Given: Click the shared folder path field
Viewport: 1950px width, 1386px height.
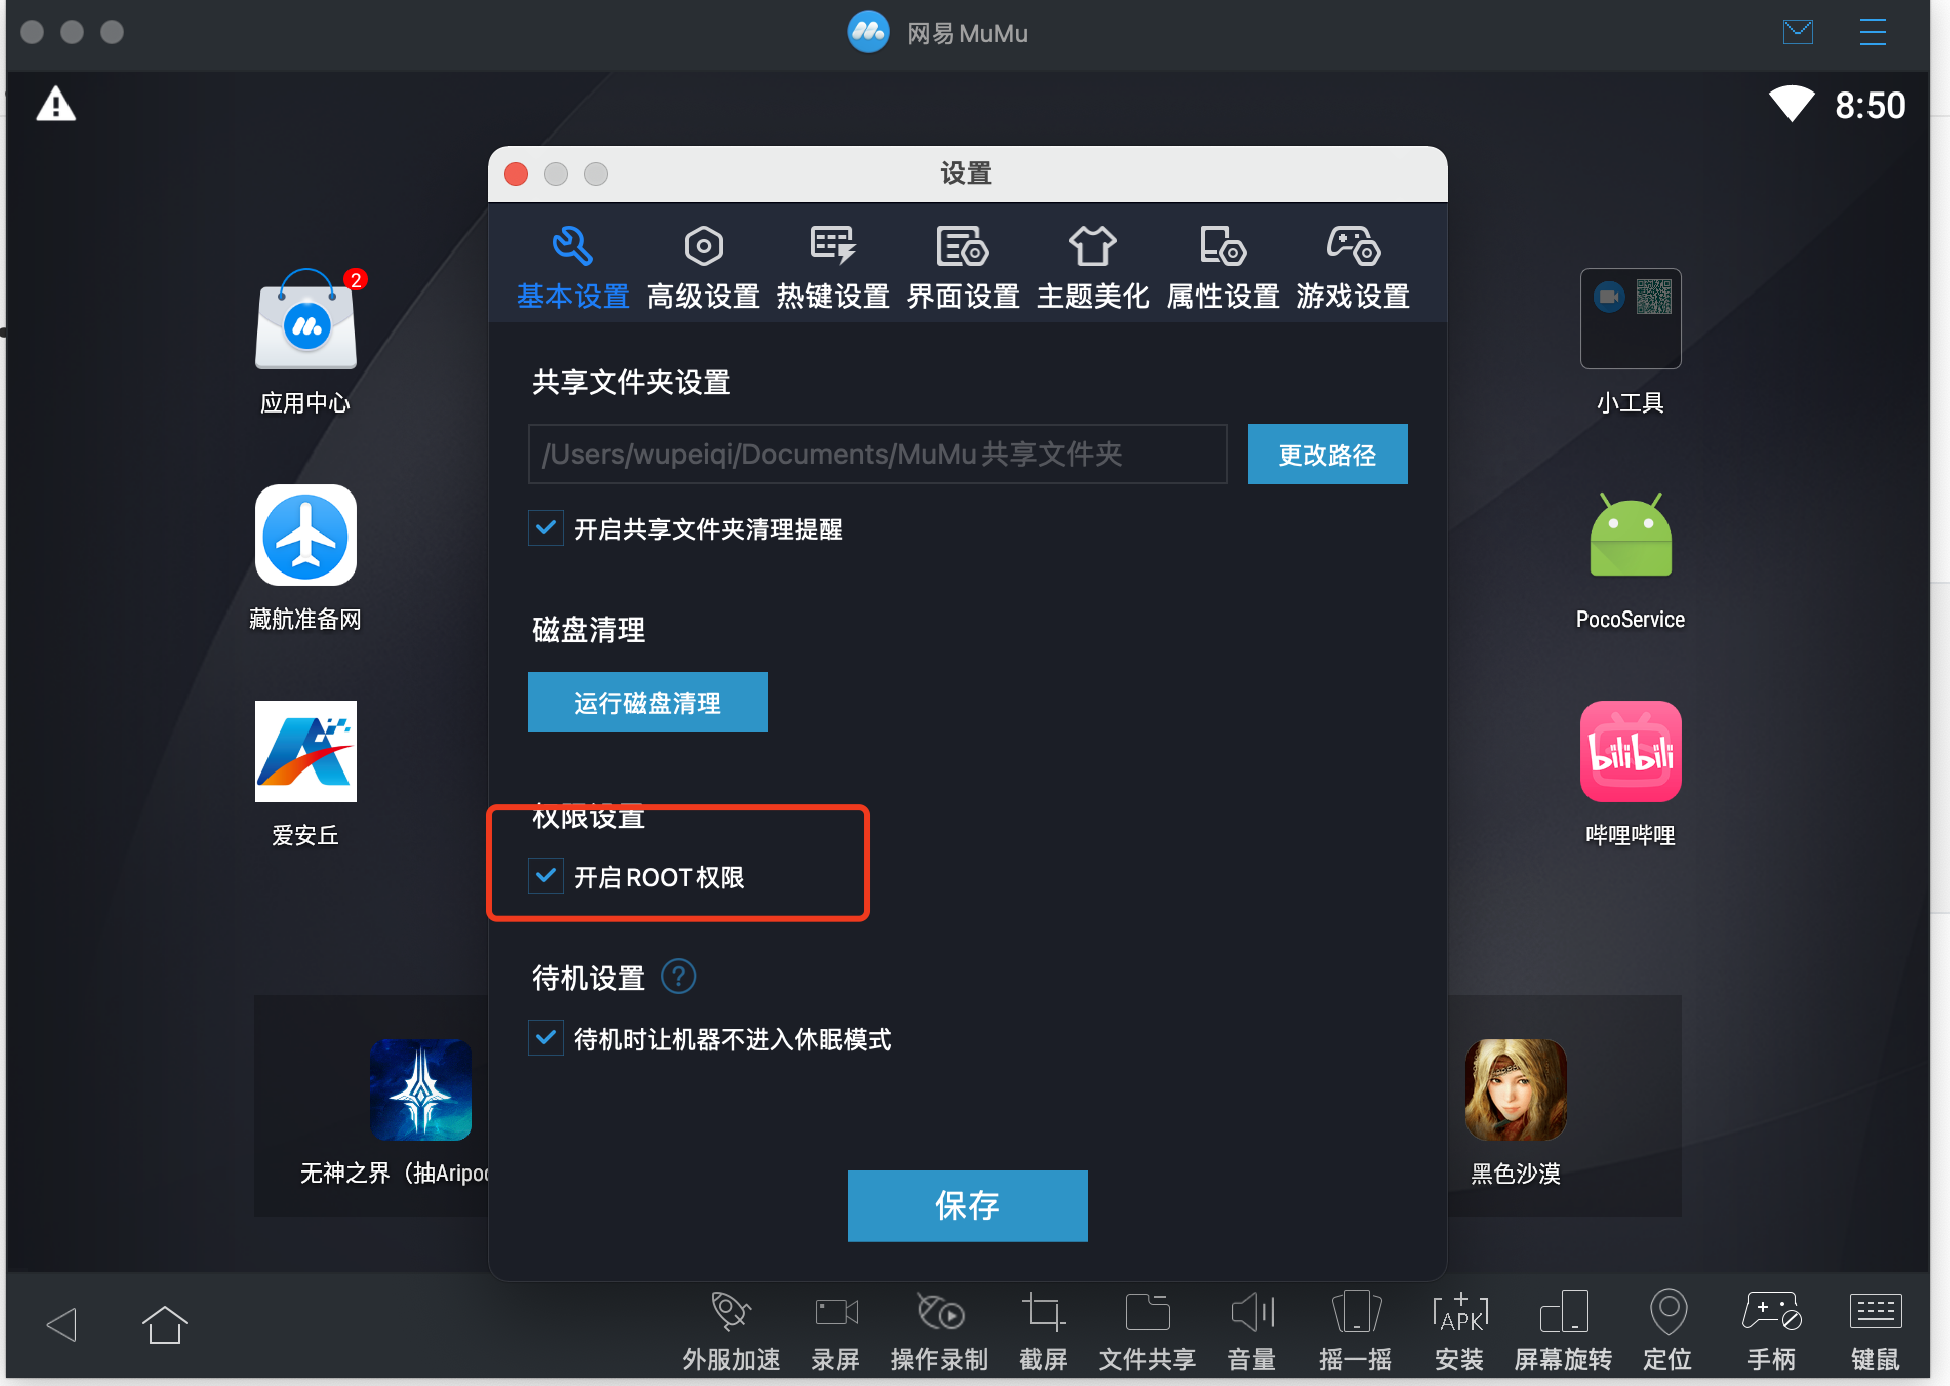Looking at the screenshot, I should [877, 454].
